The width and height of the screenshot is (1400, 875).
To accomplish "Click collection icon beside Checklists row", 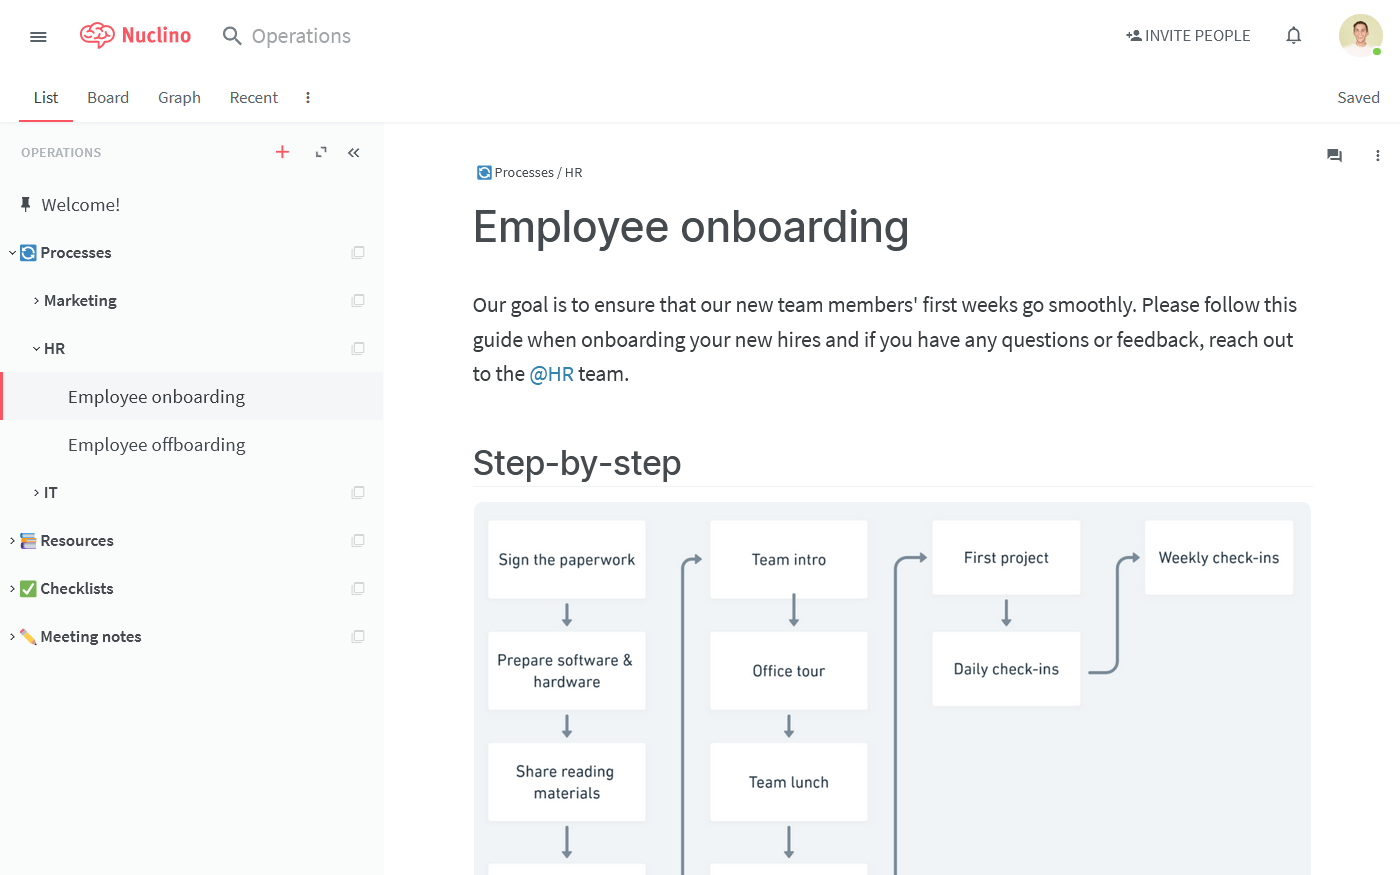I will coord(358,589).
